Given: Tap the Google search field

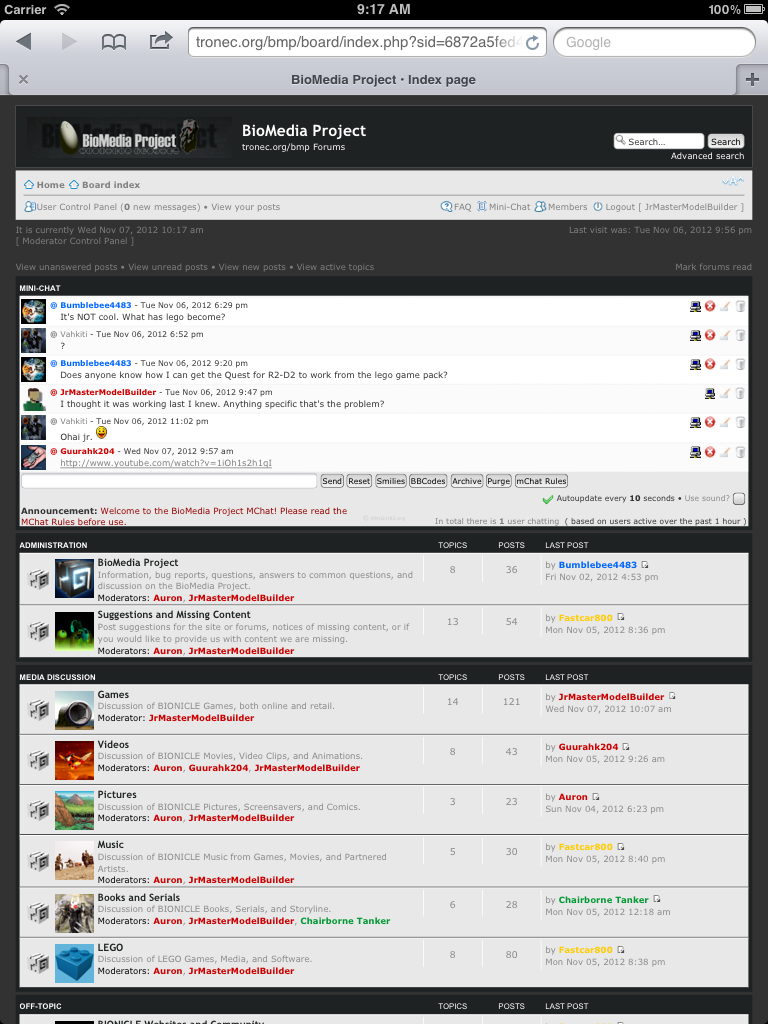Looking at the screenshot, I should tap(654, 42).
